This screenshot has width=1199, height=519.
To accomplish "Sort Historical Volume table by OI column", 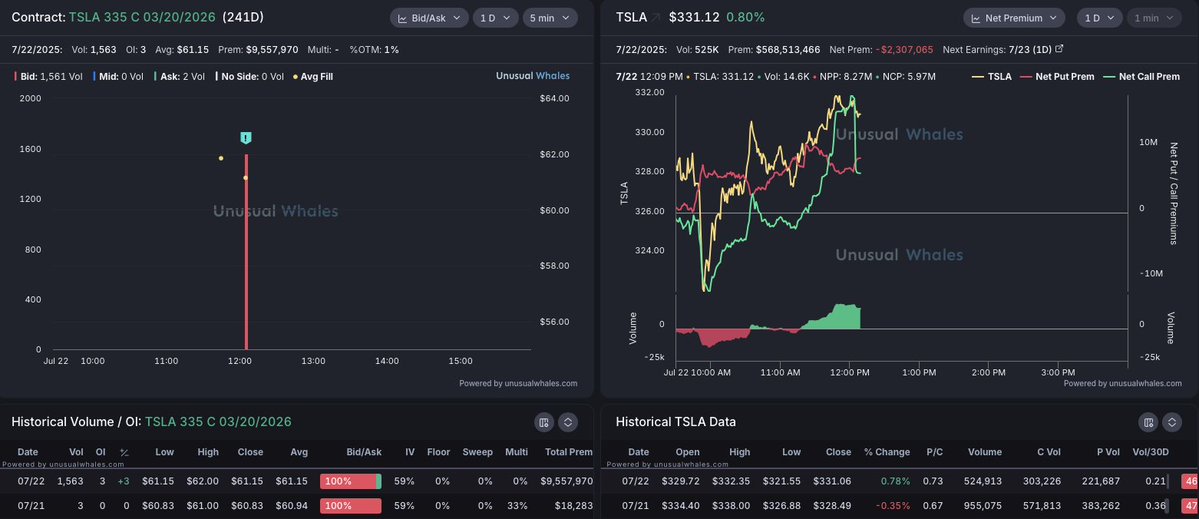I will [100, 452].
